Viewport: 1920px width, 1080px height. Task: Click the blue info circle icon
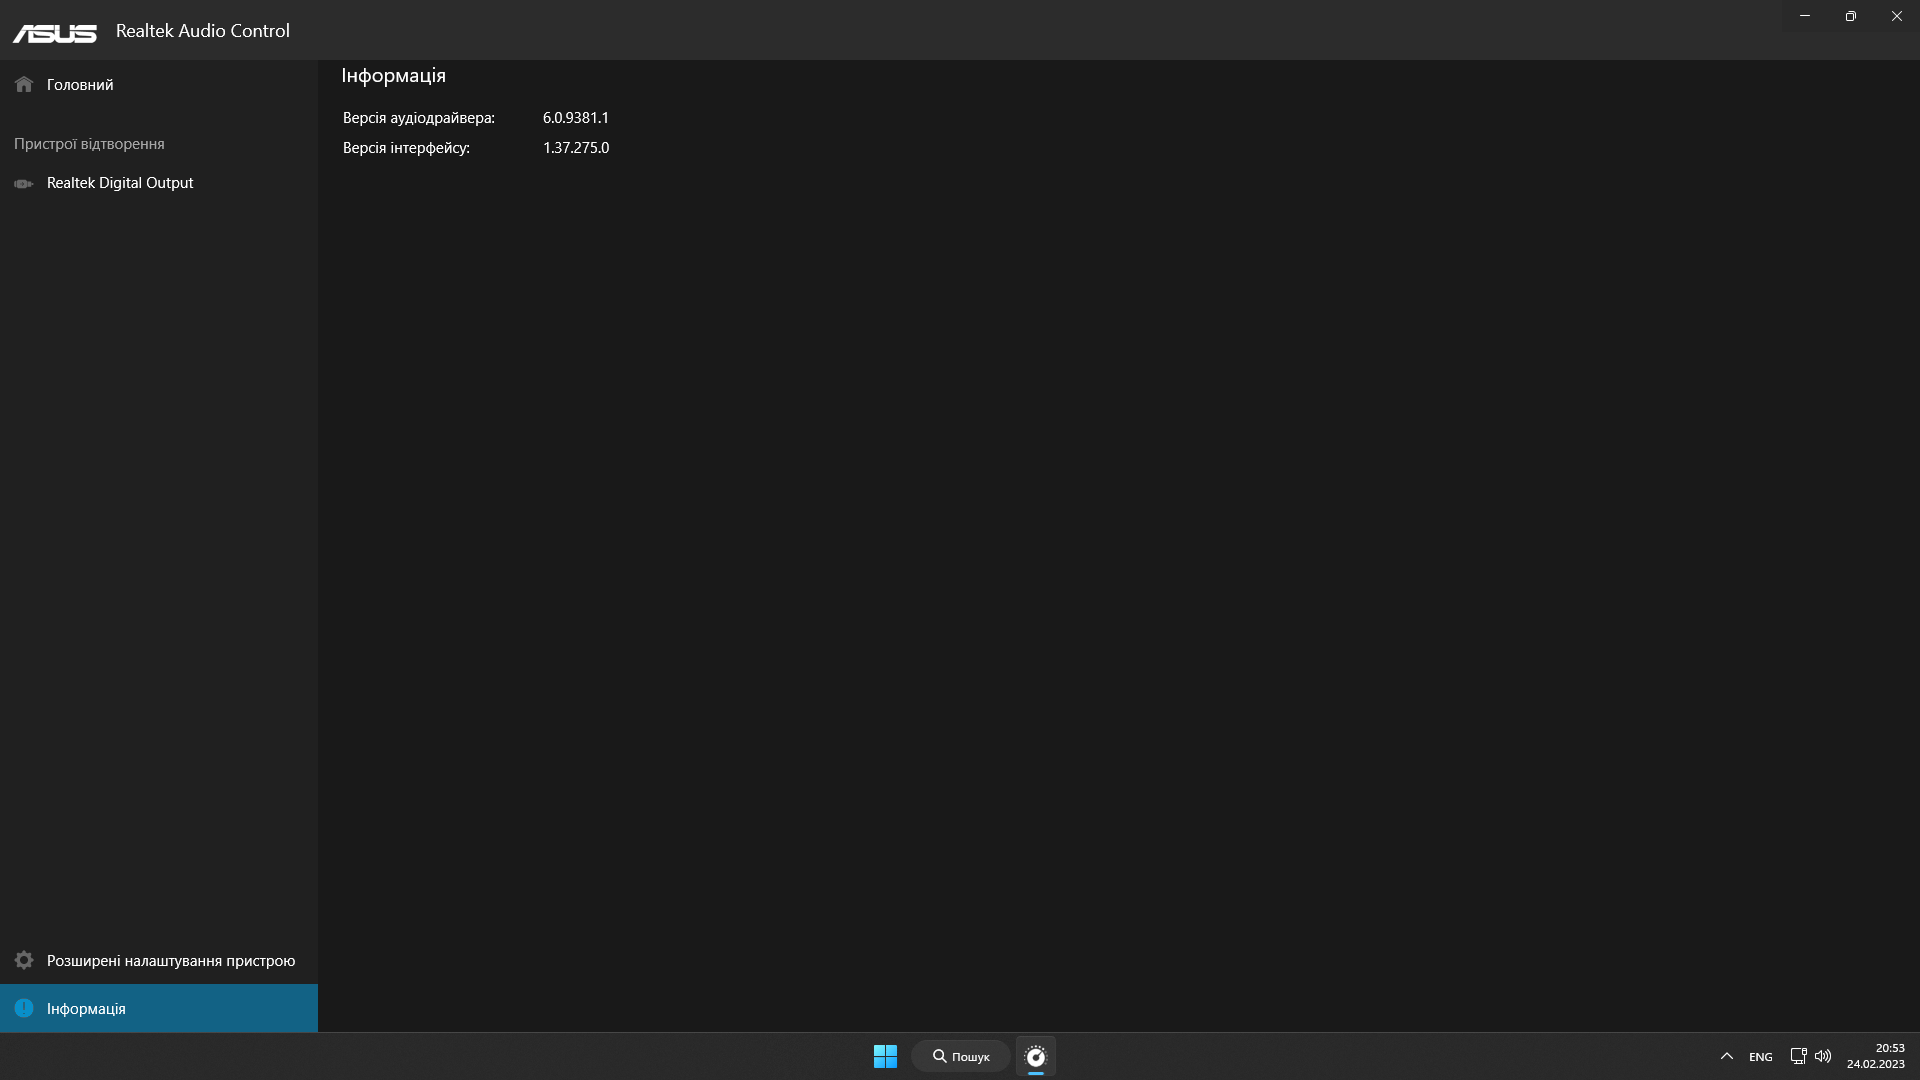[24, 1008]
